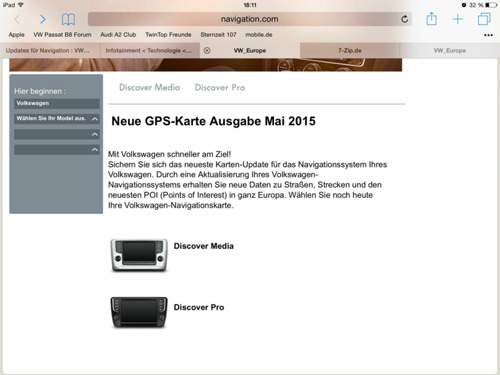The width and height of the screenshot is (500, 375).
Task: Switch to the Discover Pro tab
Action: click(x=220, y=87)
